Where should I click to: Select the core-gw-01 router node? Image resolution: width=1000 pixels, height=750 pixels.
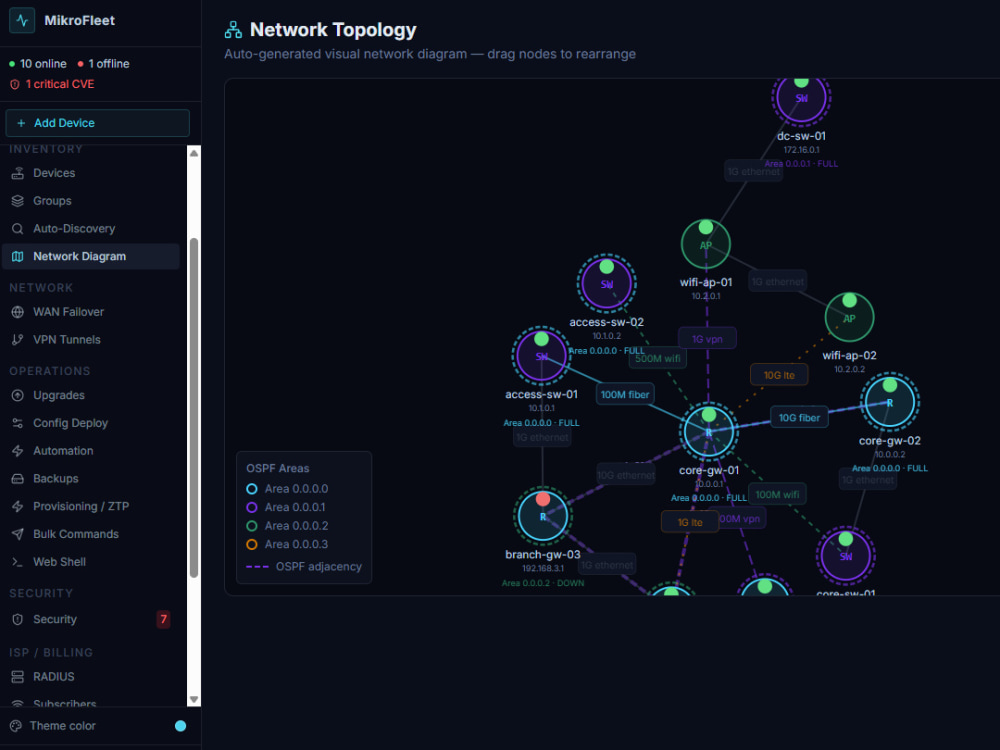[709, 432]
